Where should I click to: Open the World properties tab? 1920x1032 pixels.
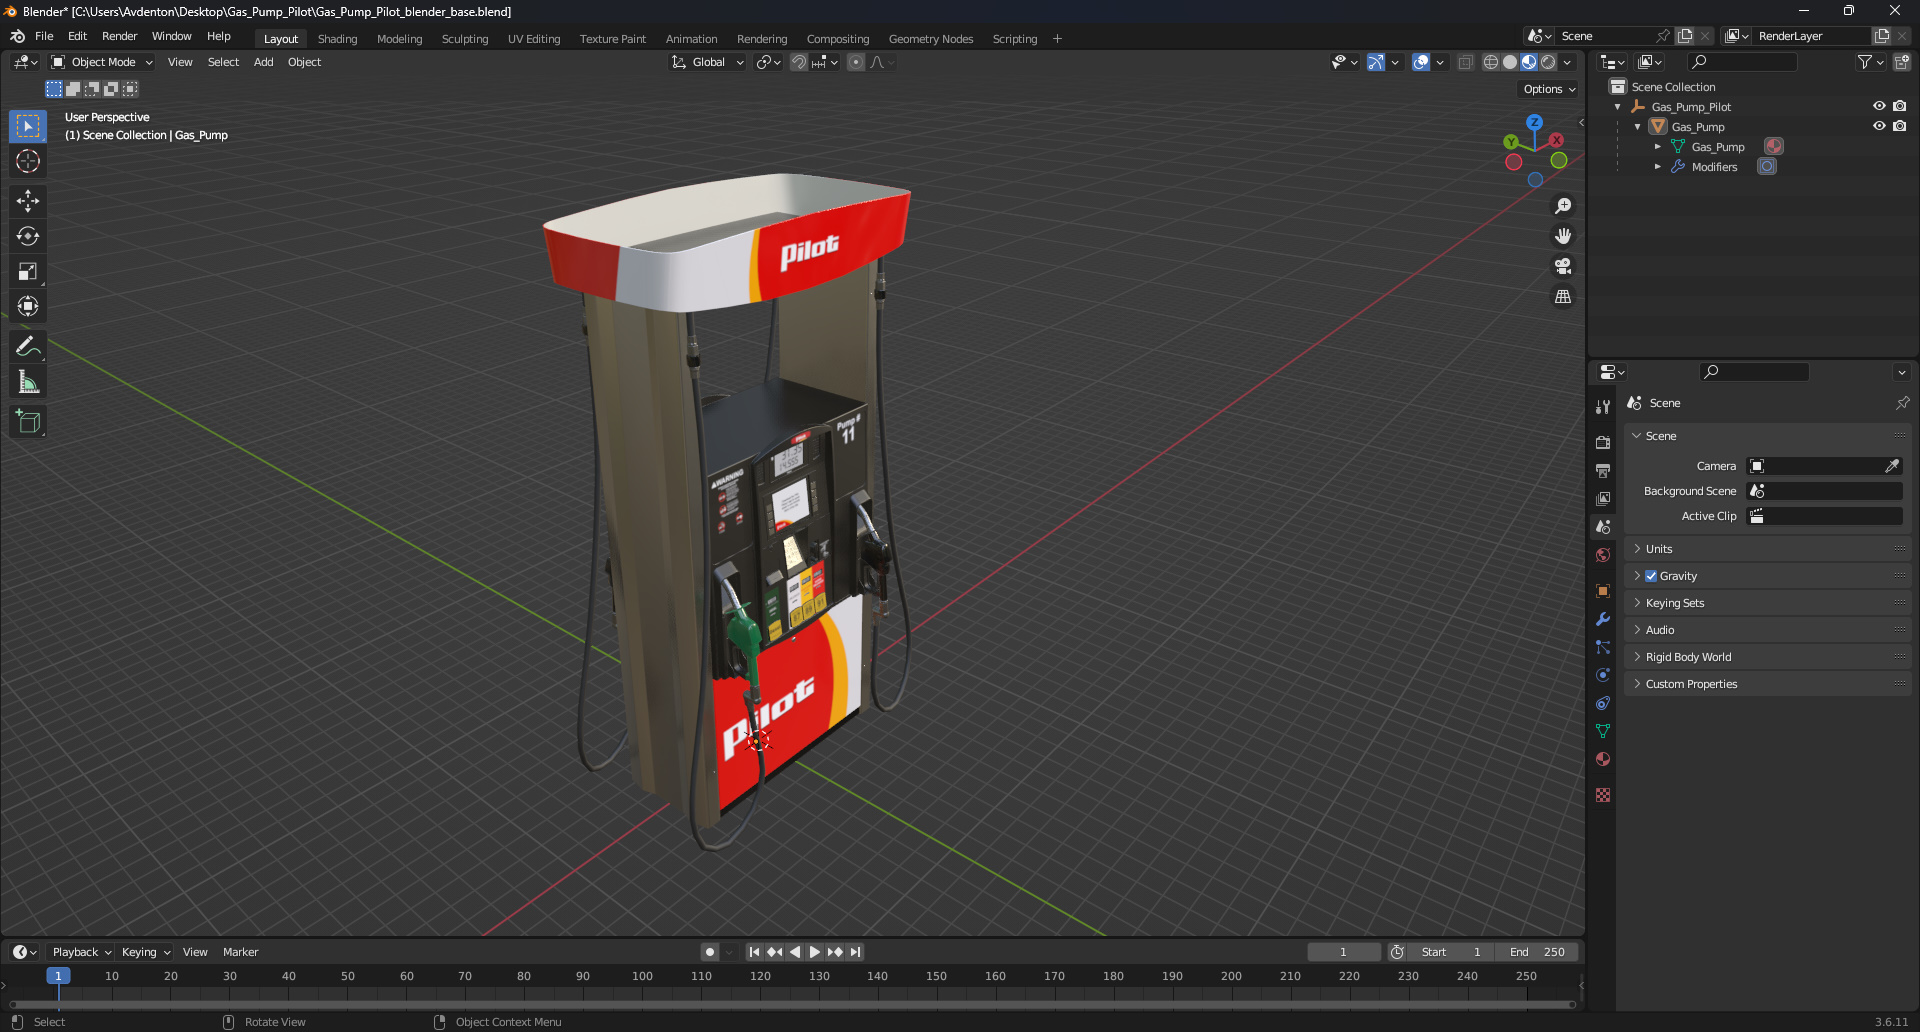coord(1603,554)
